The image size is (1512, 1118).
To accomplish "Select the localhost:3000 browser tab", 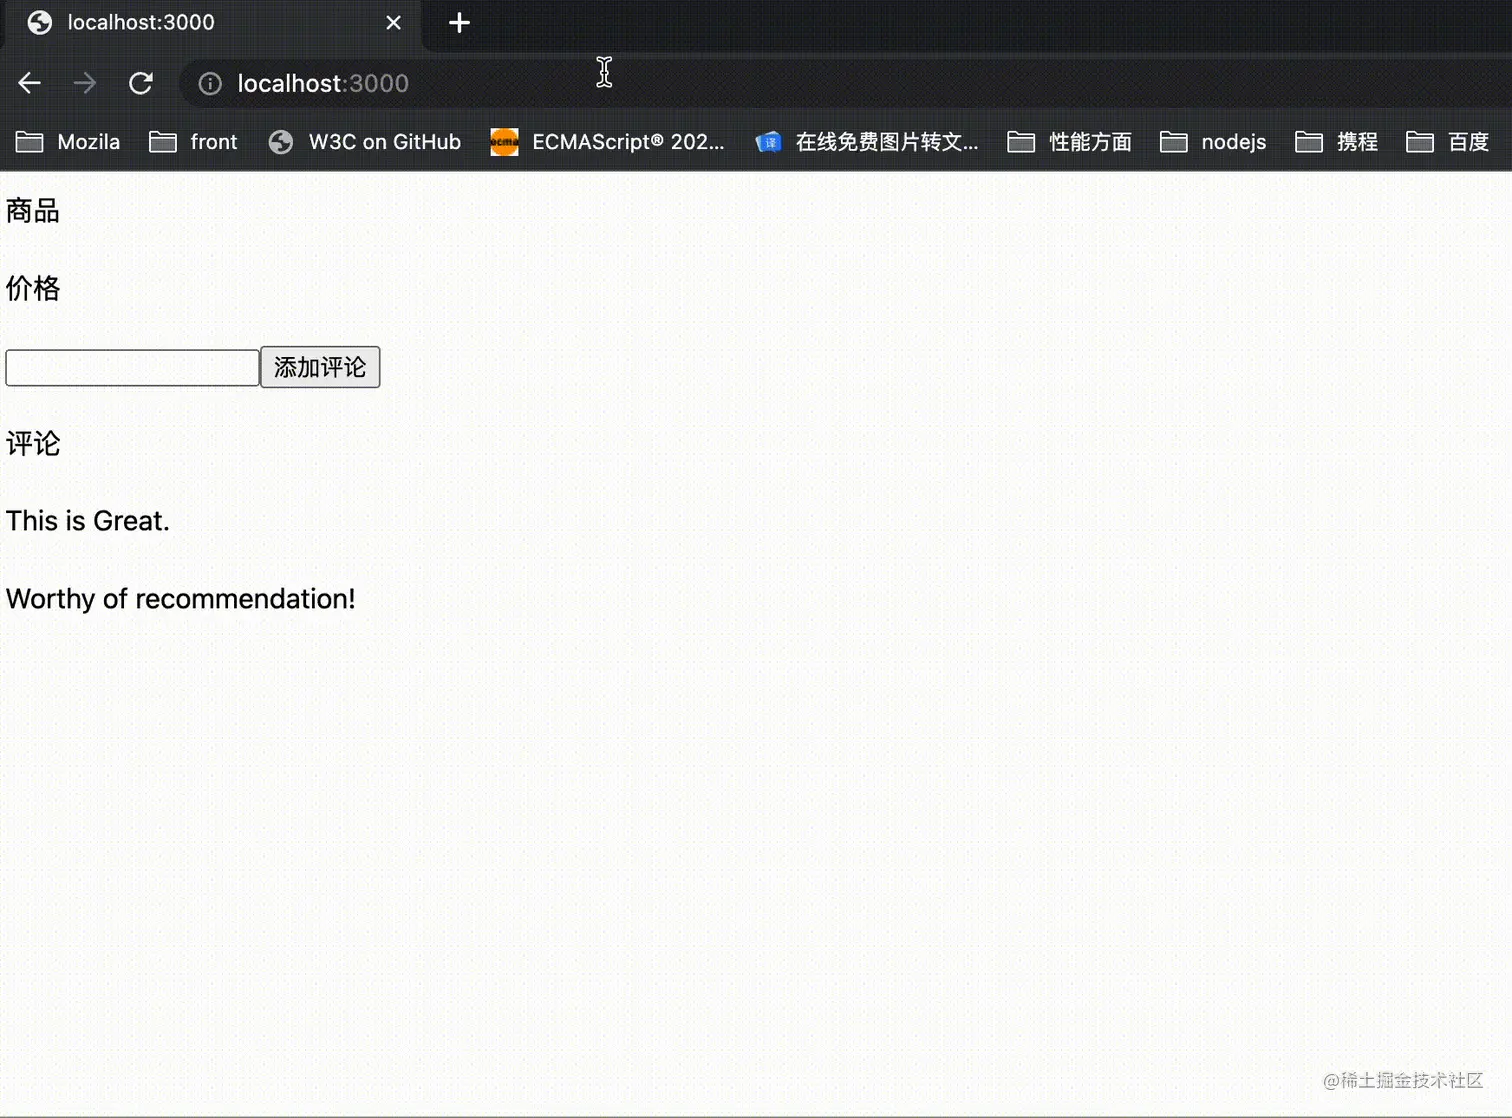I will 214,23.
